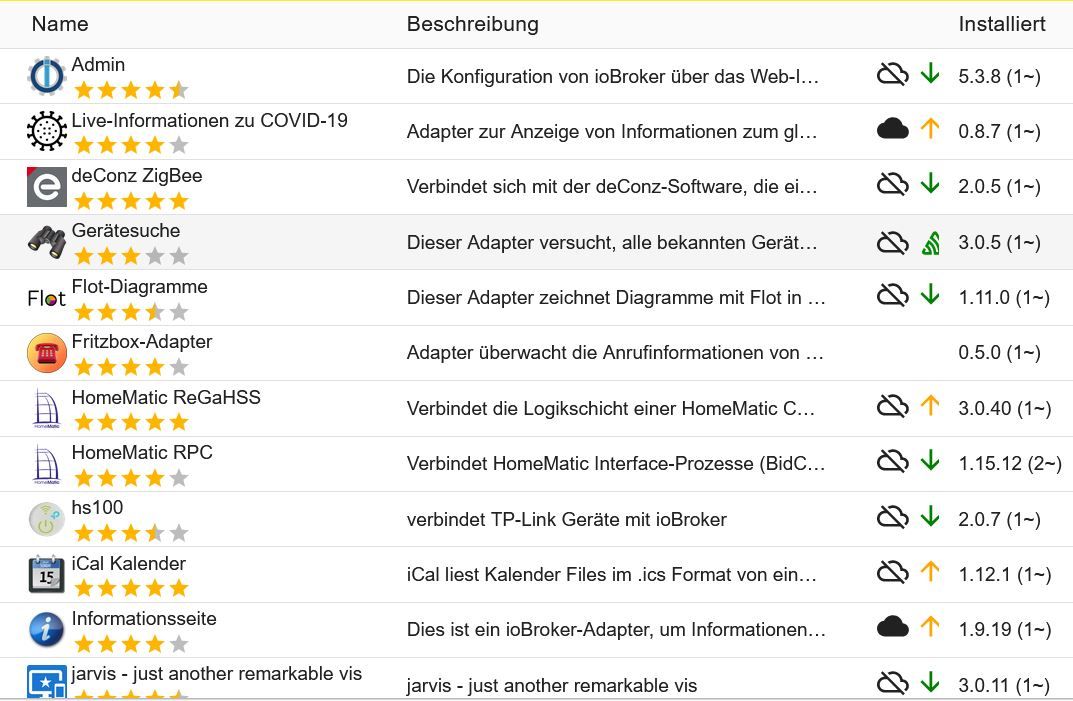Click the hs100 power plug icon
This screenshot has height=701, width=1073.
[x=46, y=519]
